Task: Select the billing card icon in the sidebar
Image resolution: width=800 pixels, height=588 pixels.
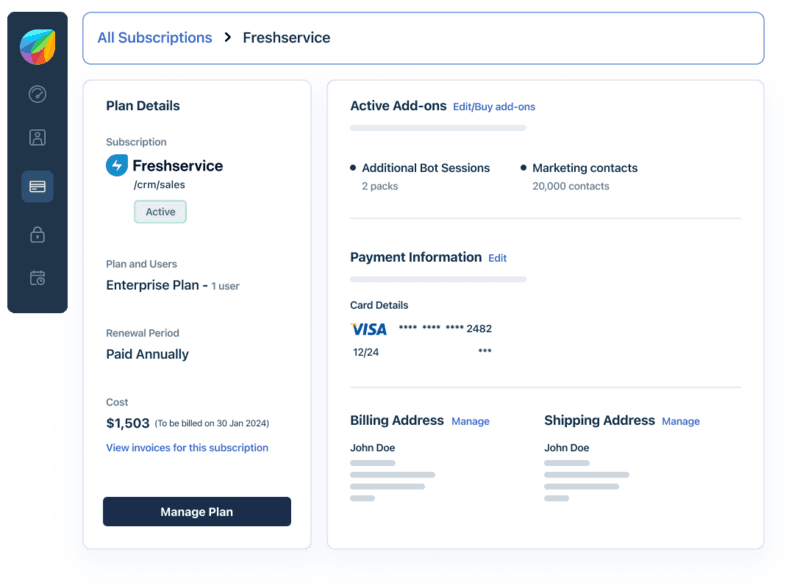Action: coord(37,186)
